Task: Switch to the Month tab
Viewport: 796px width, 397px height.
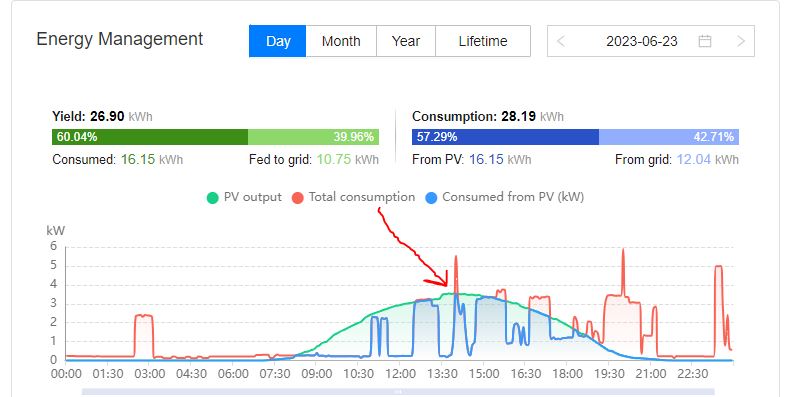Action: tap(341, 41)
